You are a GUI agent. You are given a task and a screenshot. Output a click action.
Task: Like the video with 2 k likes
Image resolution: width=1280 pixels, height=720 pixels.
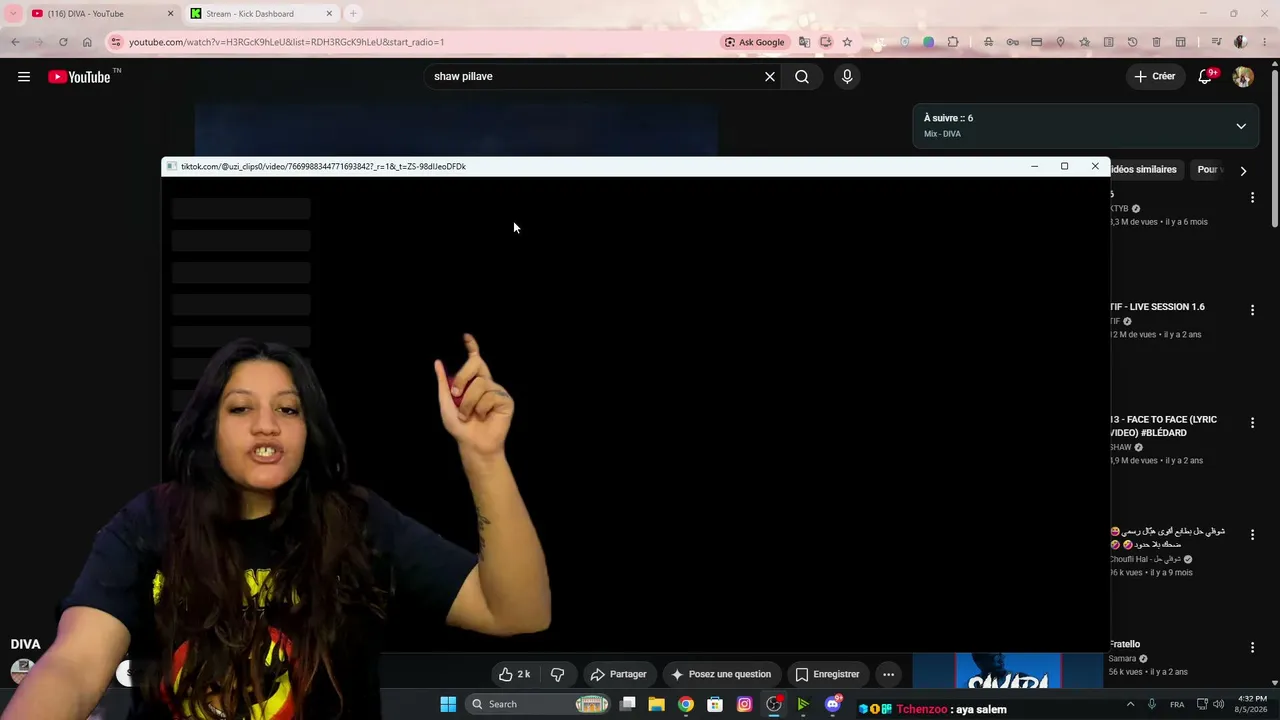[514, 674]
